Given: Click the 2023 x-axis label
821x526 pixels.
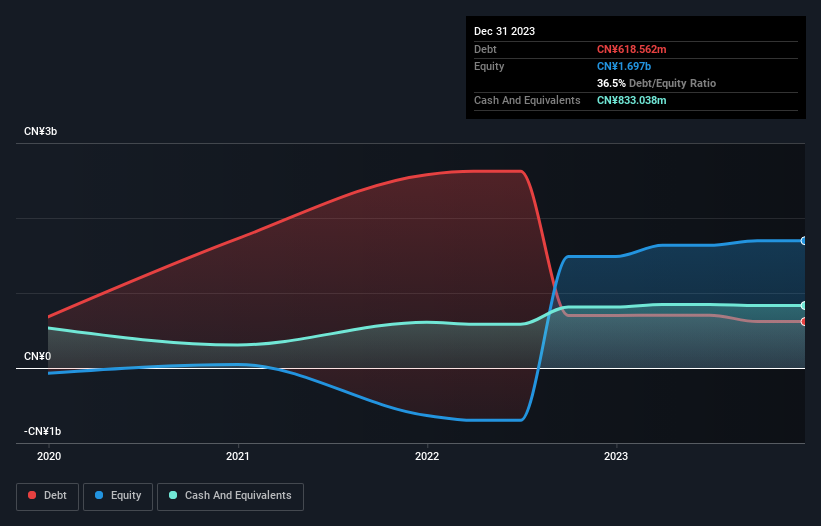Looking at the screenshot, I should pyautogui.click(x=616, y=456).
